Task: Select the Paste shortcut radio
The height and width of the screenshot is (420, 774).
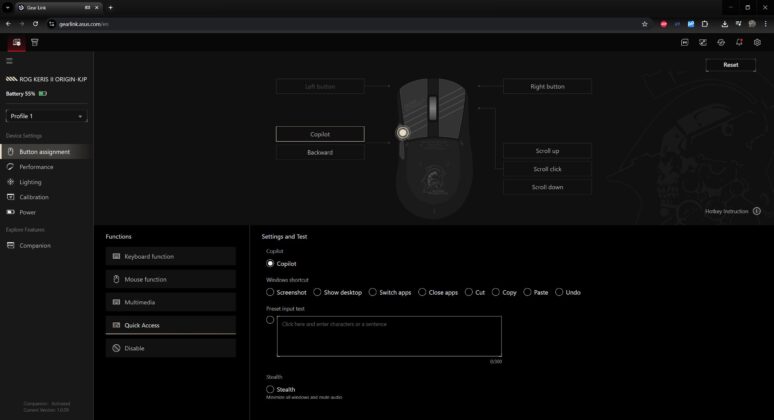Action: (x=527, y=292)
